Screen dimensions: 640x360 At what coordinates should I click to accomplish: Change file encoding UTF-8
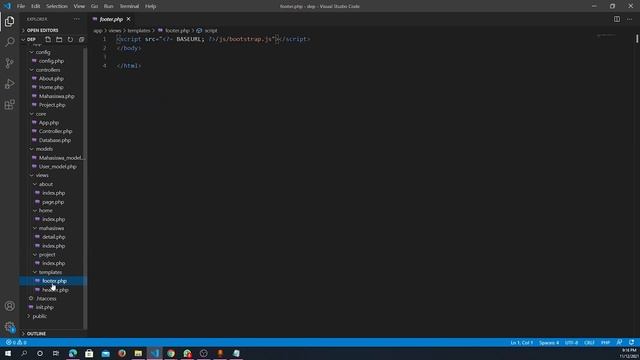click(x=571, y=342)
